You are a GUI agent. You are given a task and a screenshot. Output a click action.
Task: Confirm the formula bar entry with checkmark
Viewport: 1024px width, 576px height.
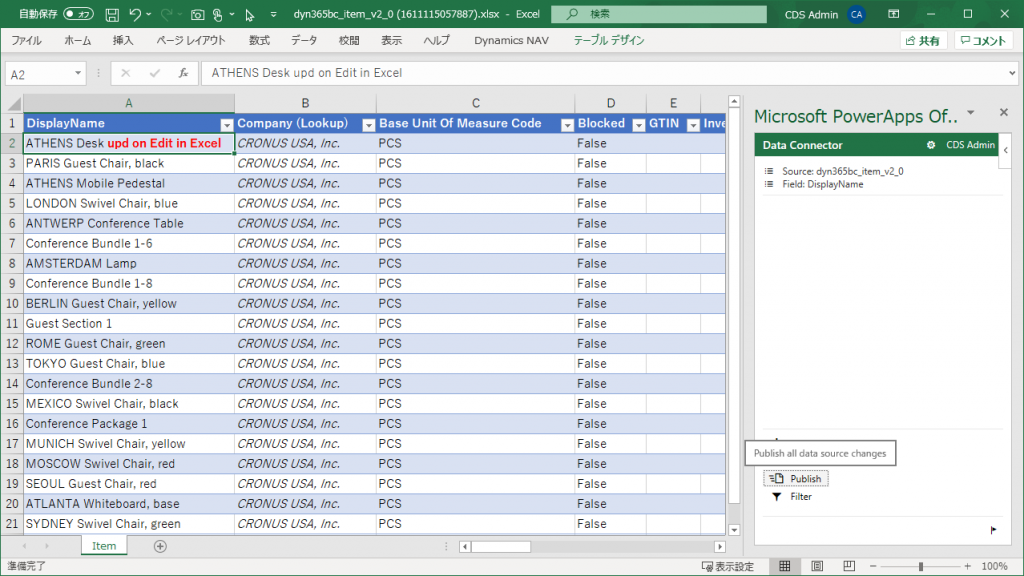[155, 73]
